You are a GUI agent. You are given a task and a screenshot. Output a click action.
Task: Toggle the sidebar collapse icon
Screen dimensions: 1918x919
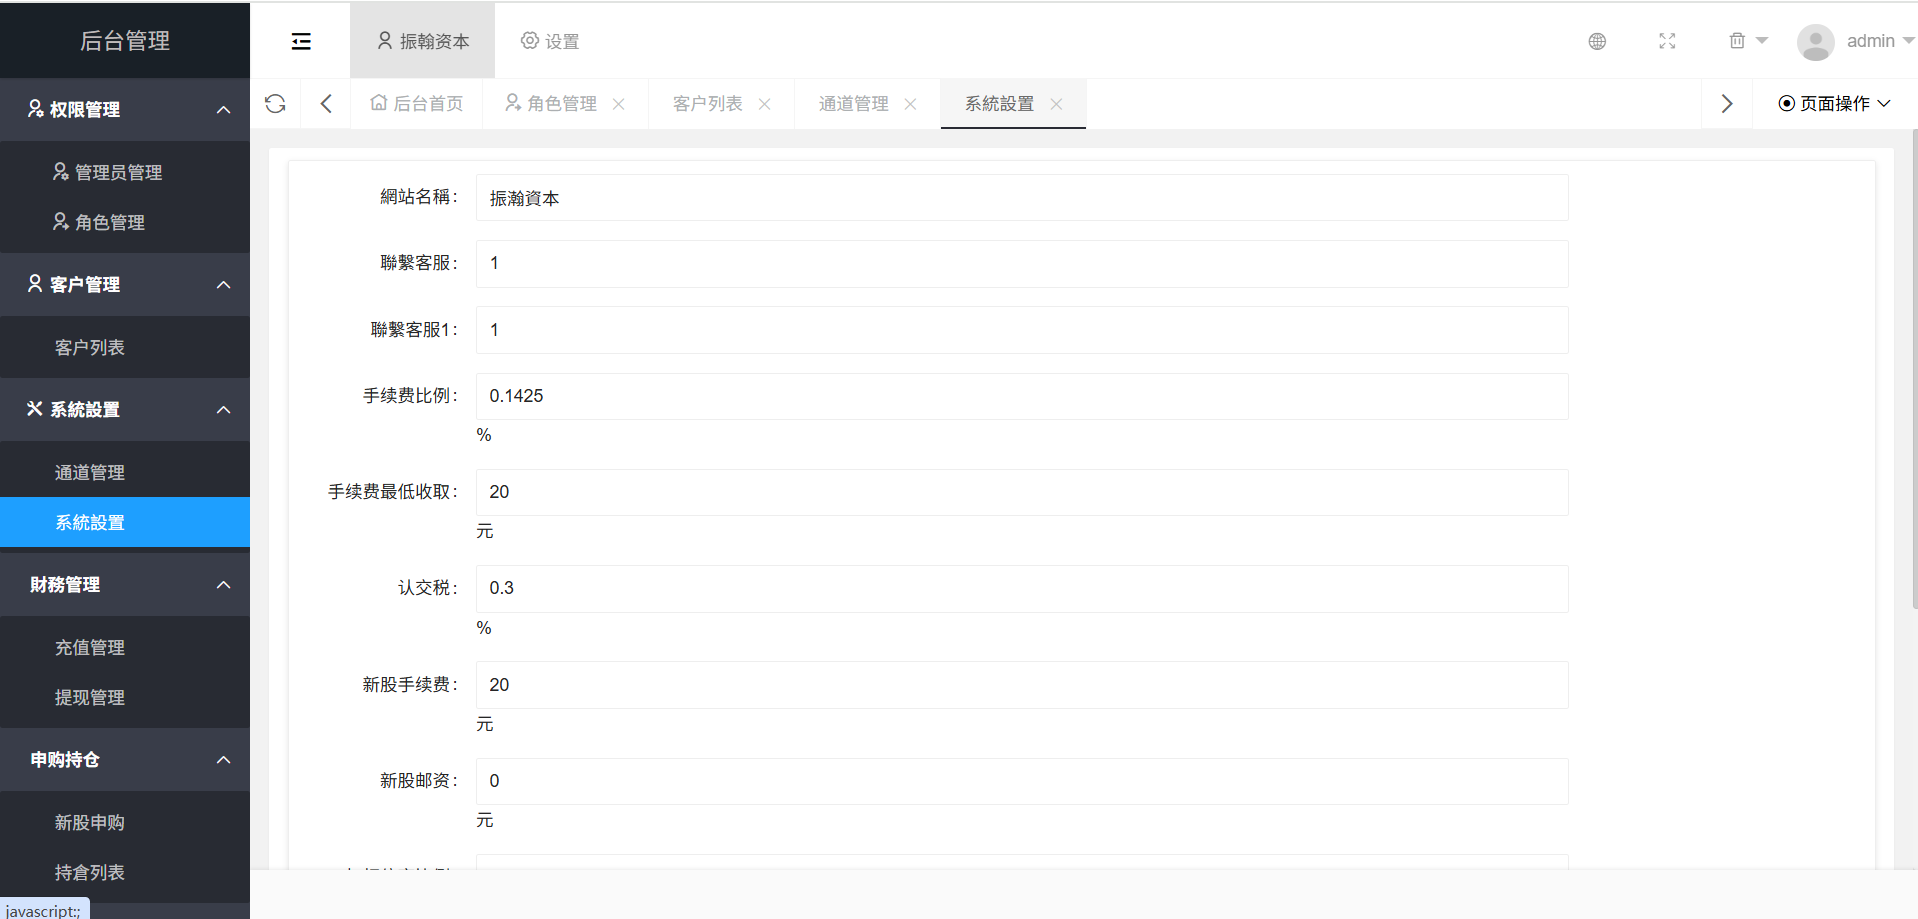pyautogui.click(x=301, y=41)
